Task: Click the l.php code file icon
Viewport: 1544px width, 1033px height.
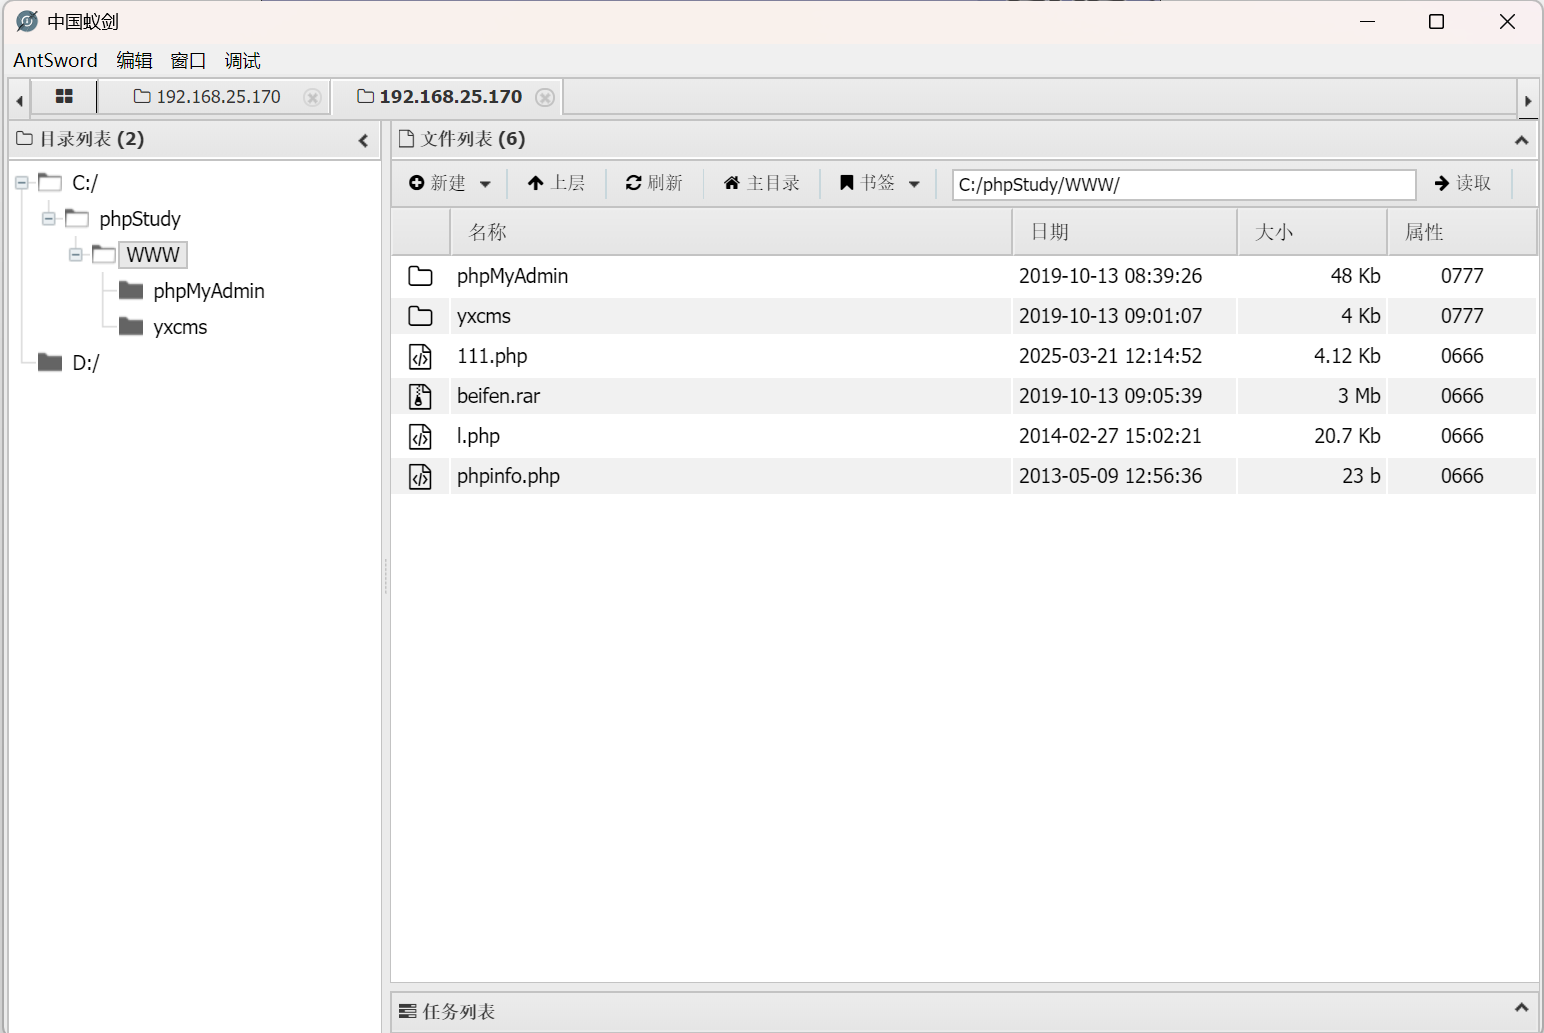Action: (x=421, y=436)
